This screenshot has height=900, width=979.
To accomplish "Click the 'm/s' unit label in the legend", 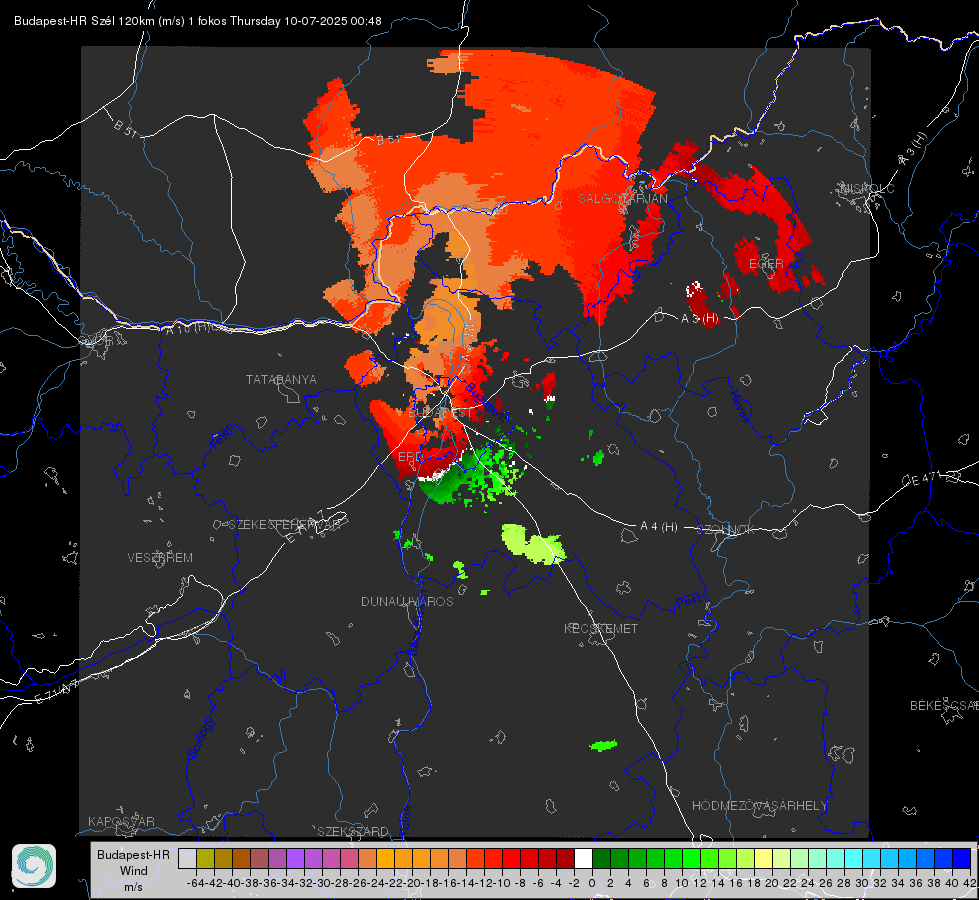I will click(x=133, y=887).
